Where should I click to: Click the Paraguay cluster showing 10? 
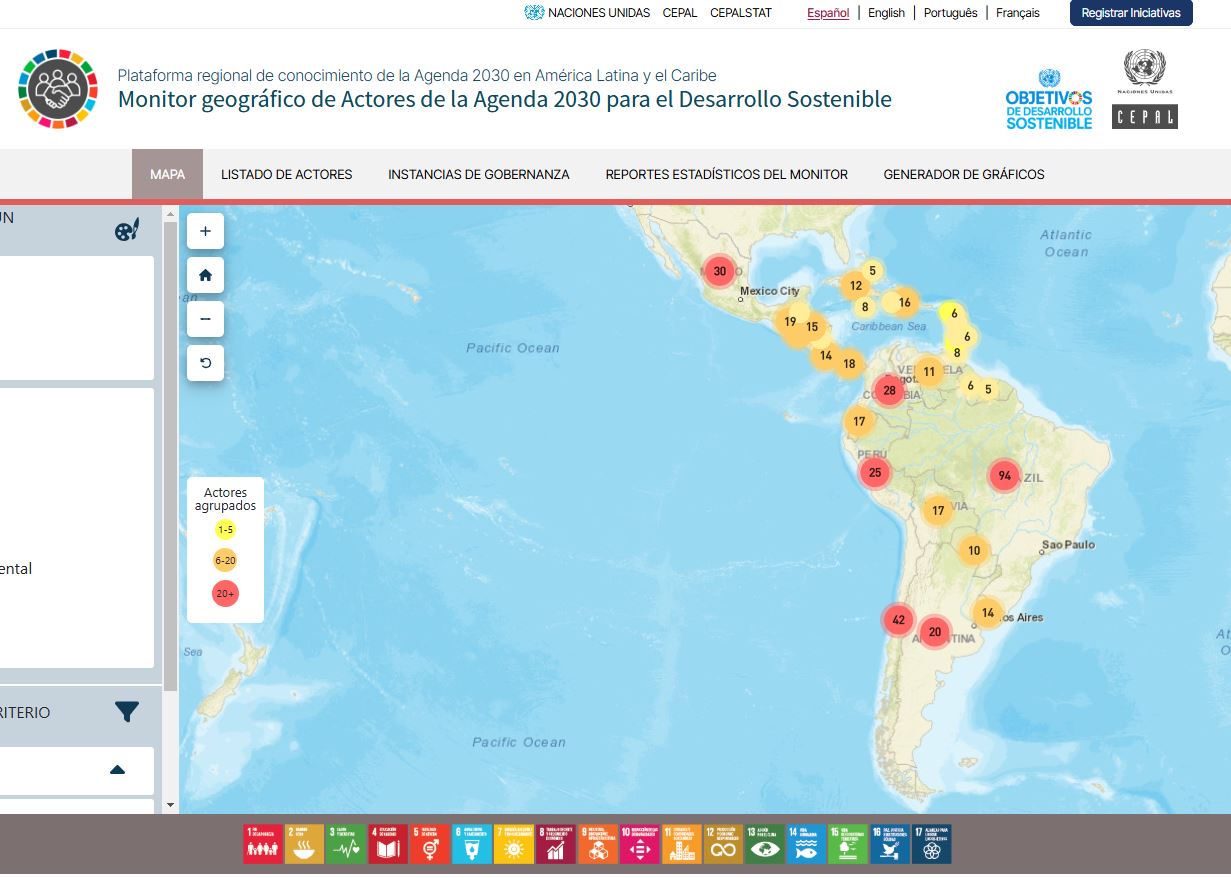pos(974,551)
